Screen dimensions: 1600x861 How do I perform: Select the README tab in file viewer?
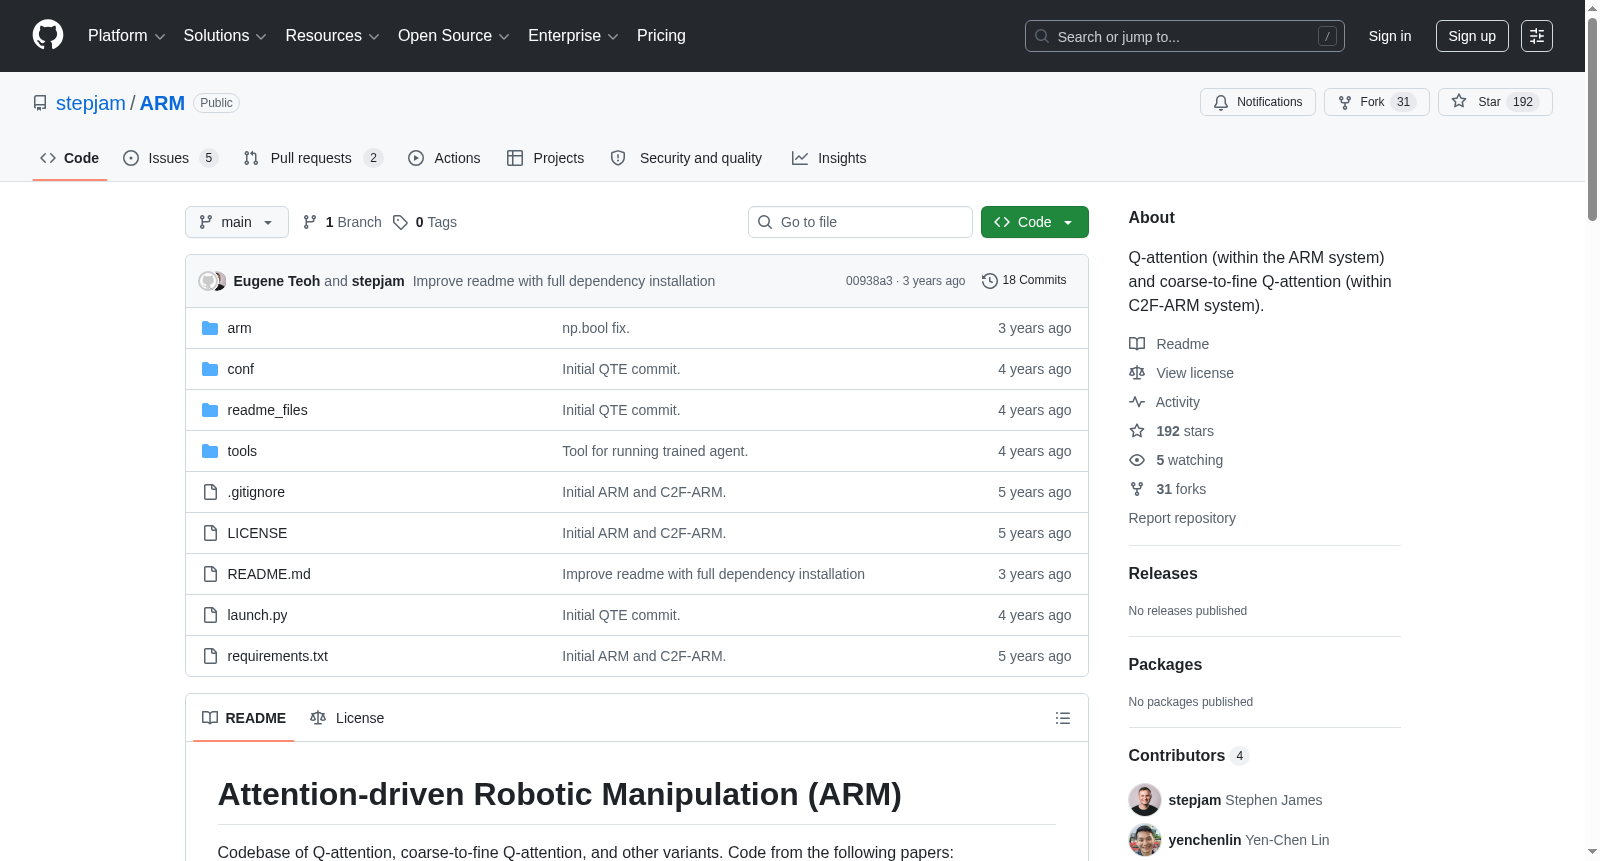click(244, 718)
